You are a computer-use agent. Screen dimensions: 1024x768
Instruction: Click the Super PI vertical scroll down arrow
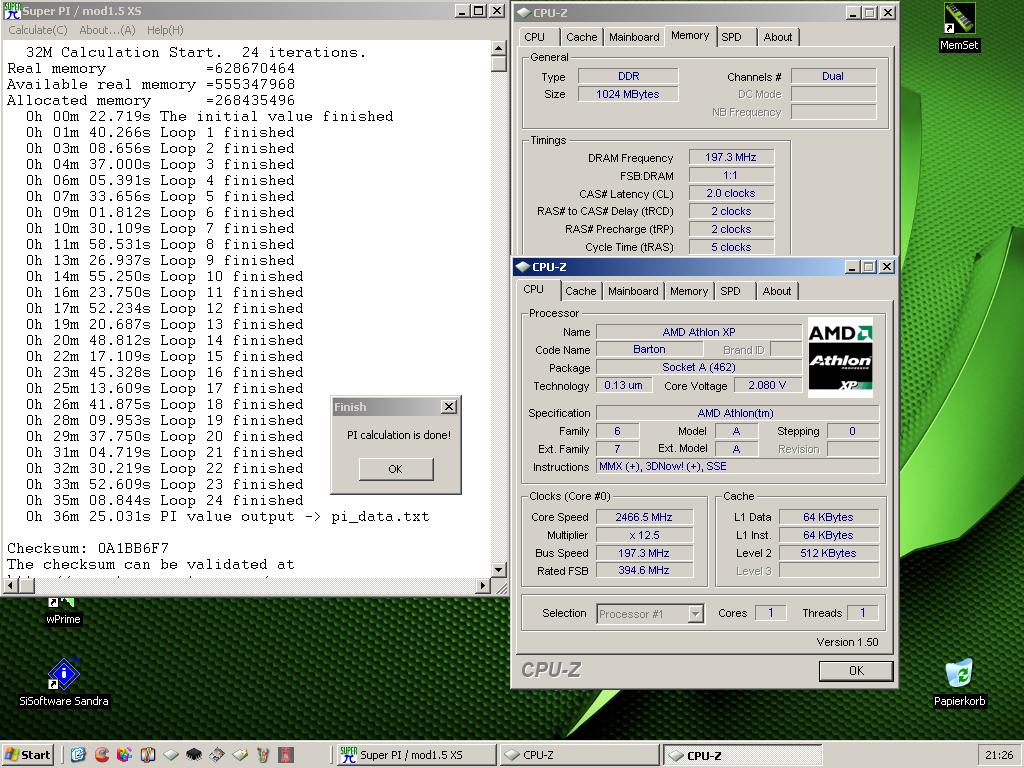pos(498,569)
